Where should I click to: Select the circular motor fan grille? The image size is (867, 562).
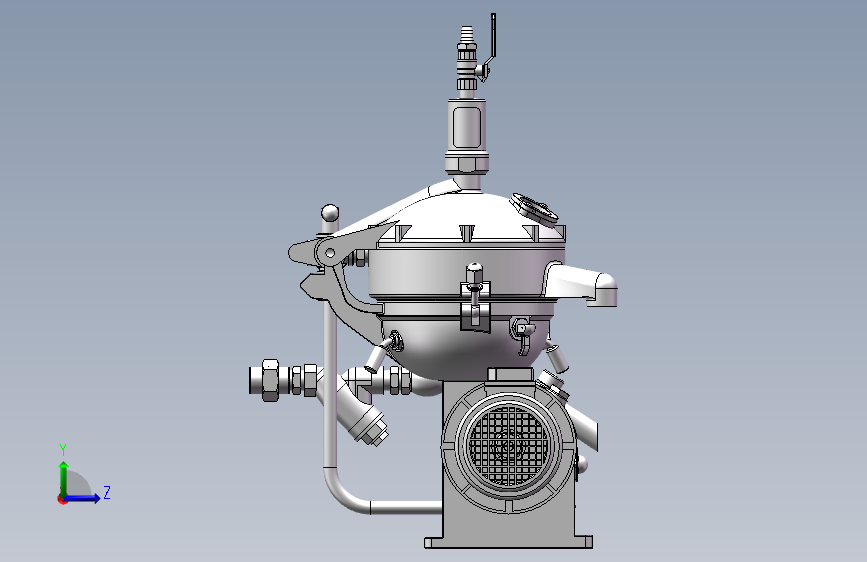tap(509, 446)
